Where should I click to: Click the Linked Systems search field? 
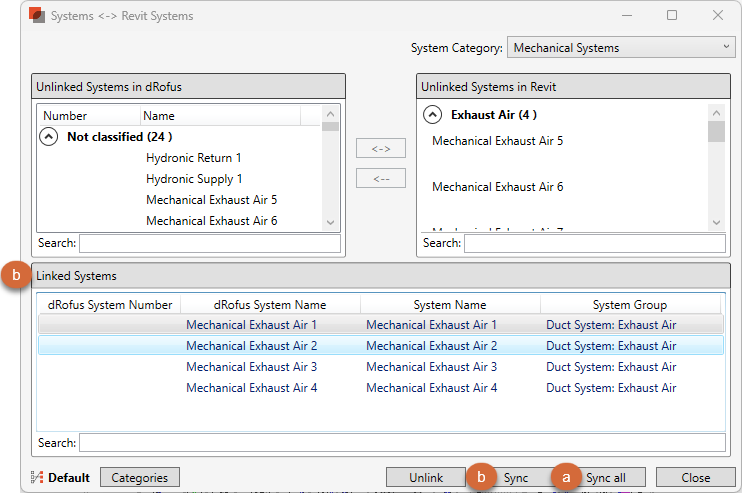[402, 442]
